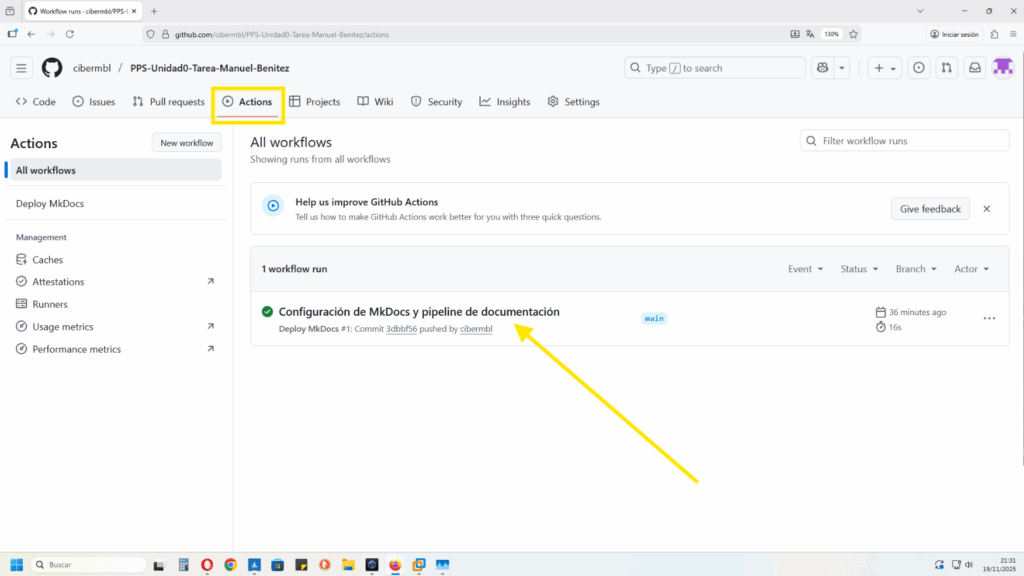Dismiss the GitHub Actions feedback banner
Viewport: 1024px width, 576px height.
tap(987, 209)
